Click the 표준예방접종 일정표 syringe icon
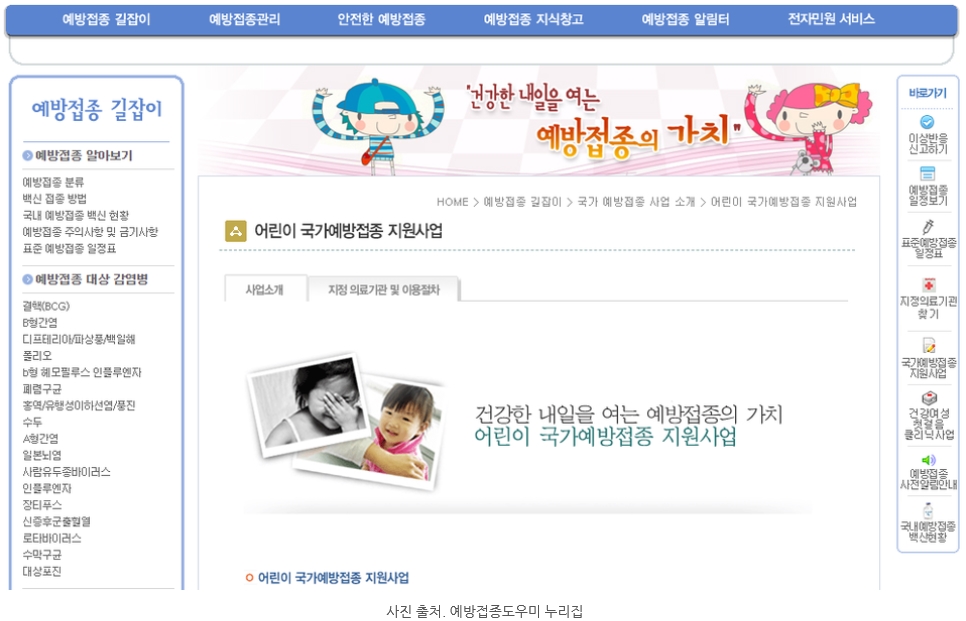 point(928,226)
